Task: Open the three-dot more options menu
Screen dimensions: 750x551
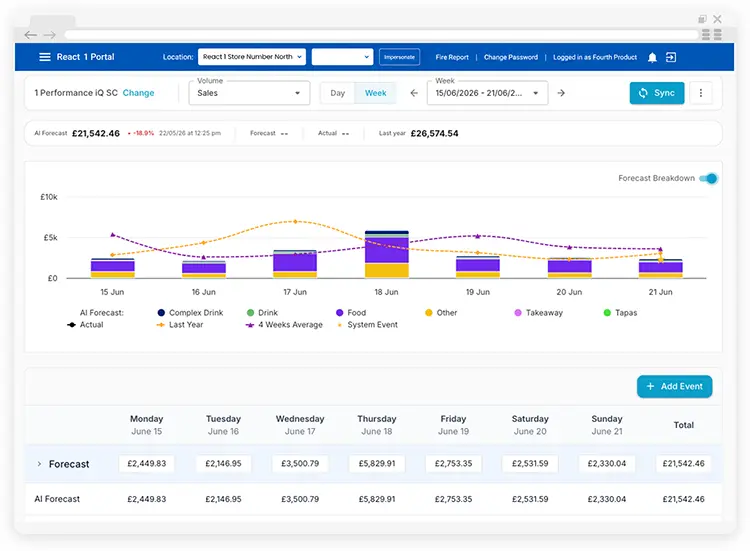Action: coord(701,93)
